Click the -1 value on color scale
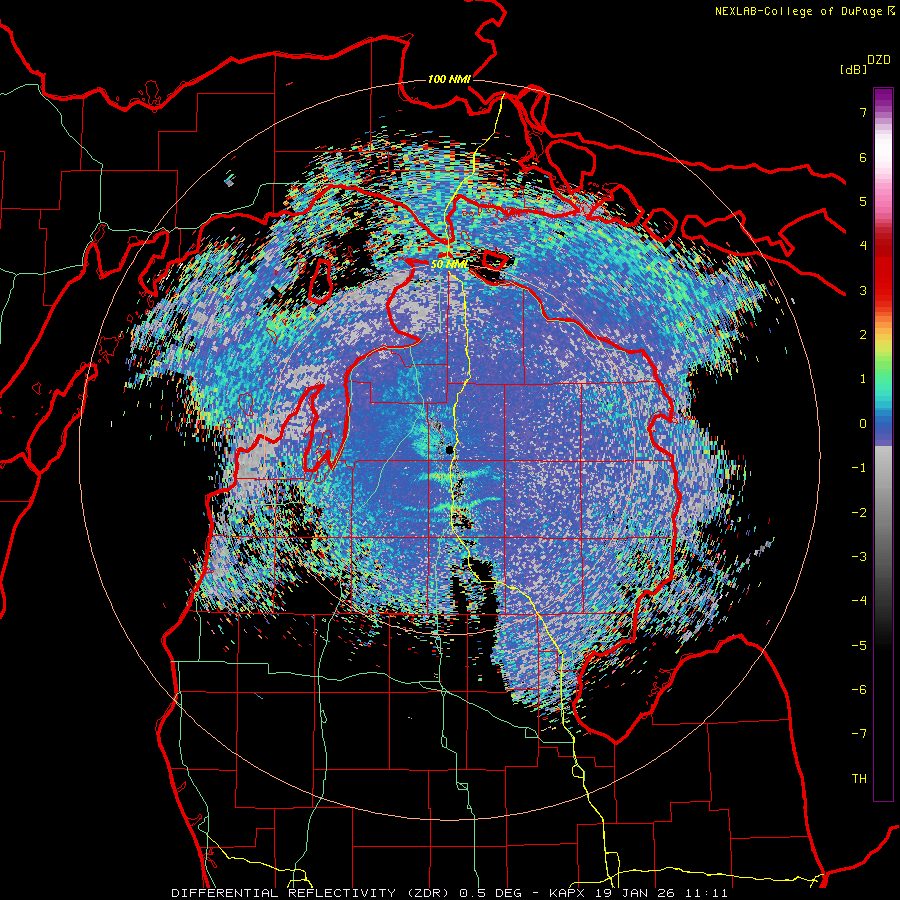The width and height of the screenshot is (900, 900). 859,468
